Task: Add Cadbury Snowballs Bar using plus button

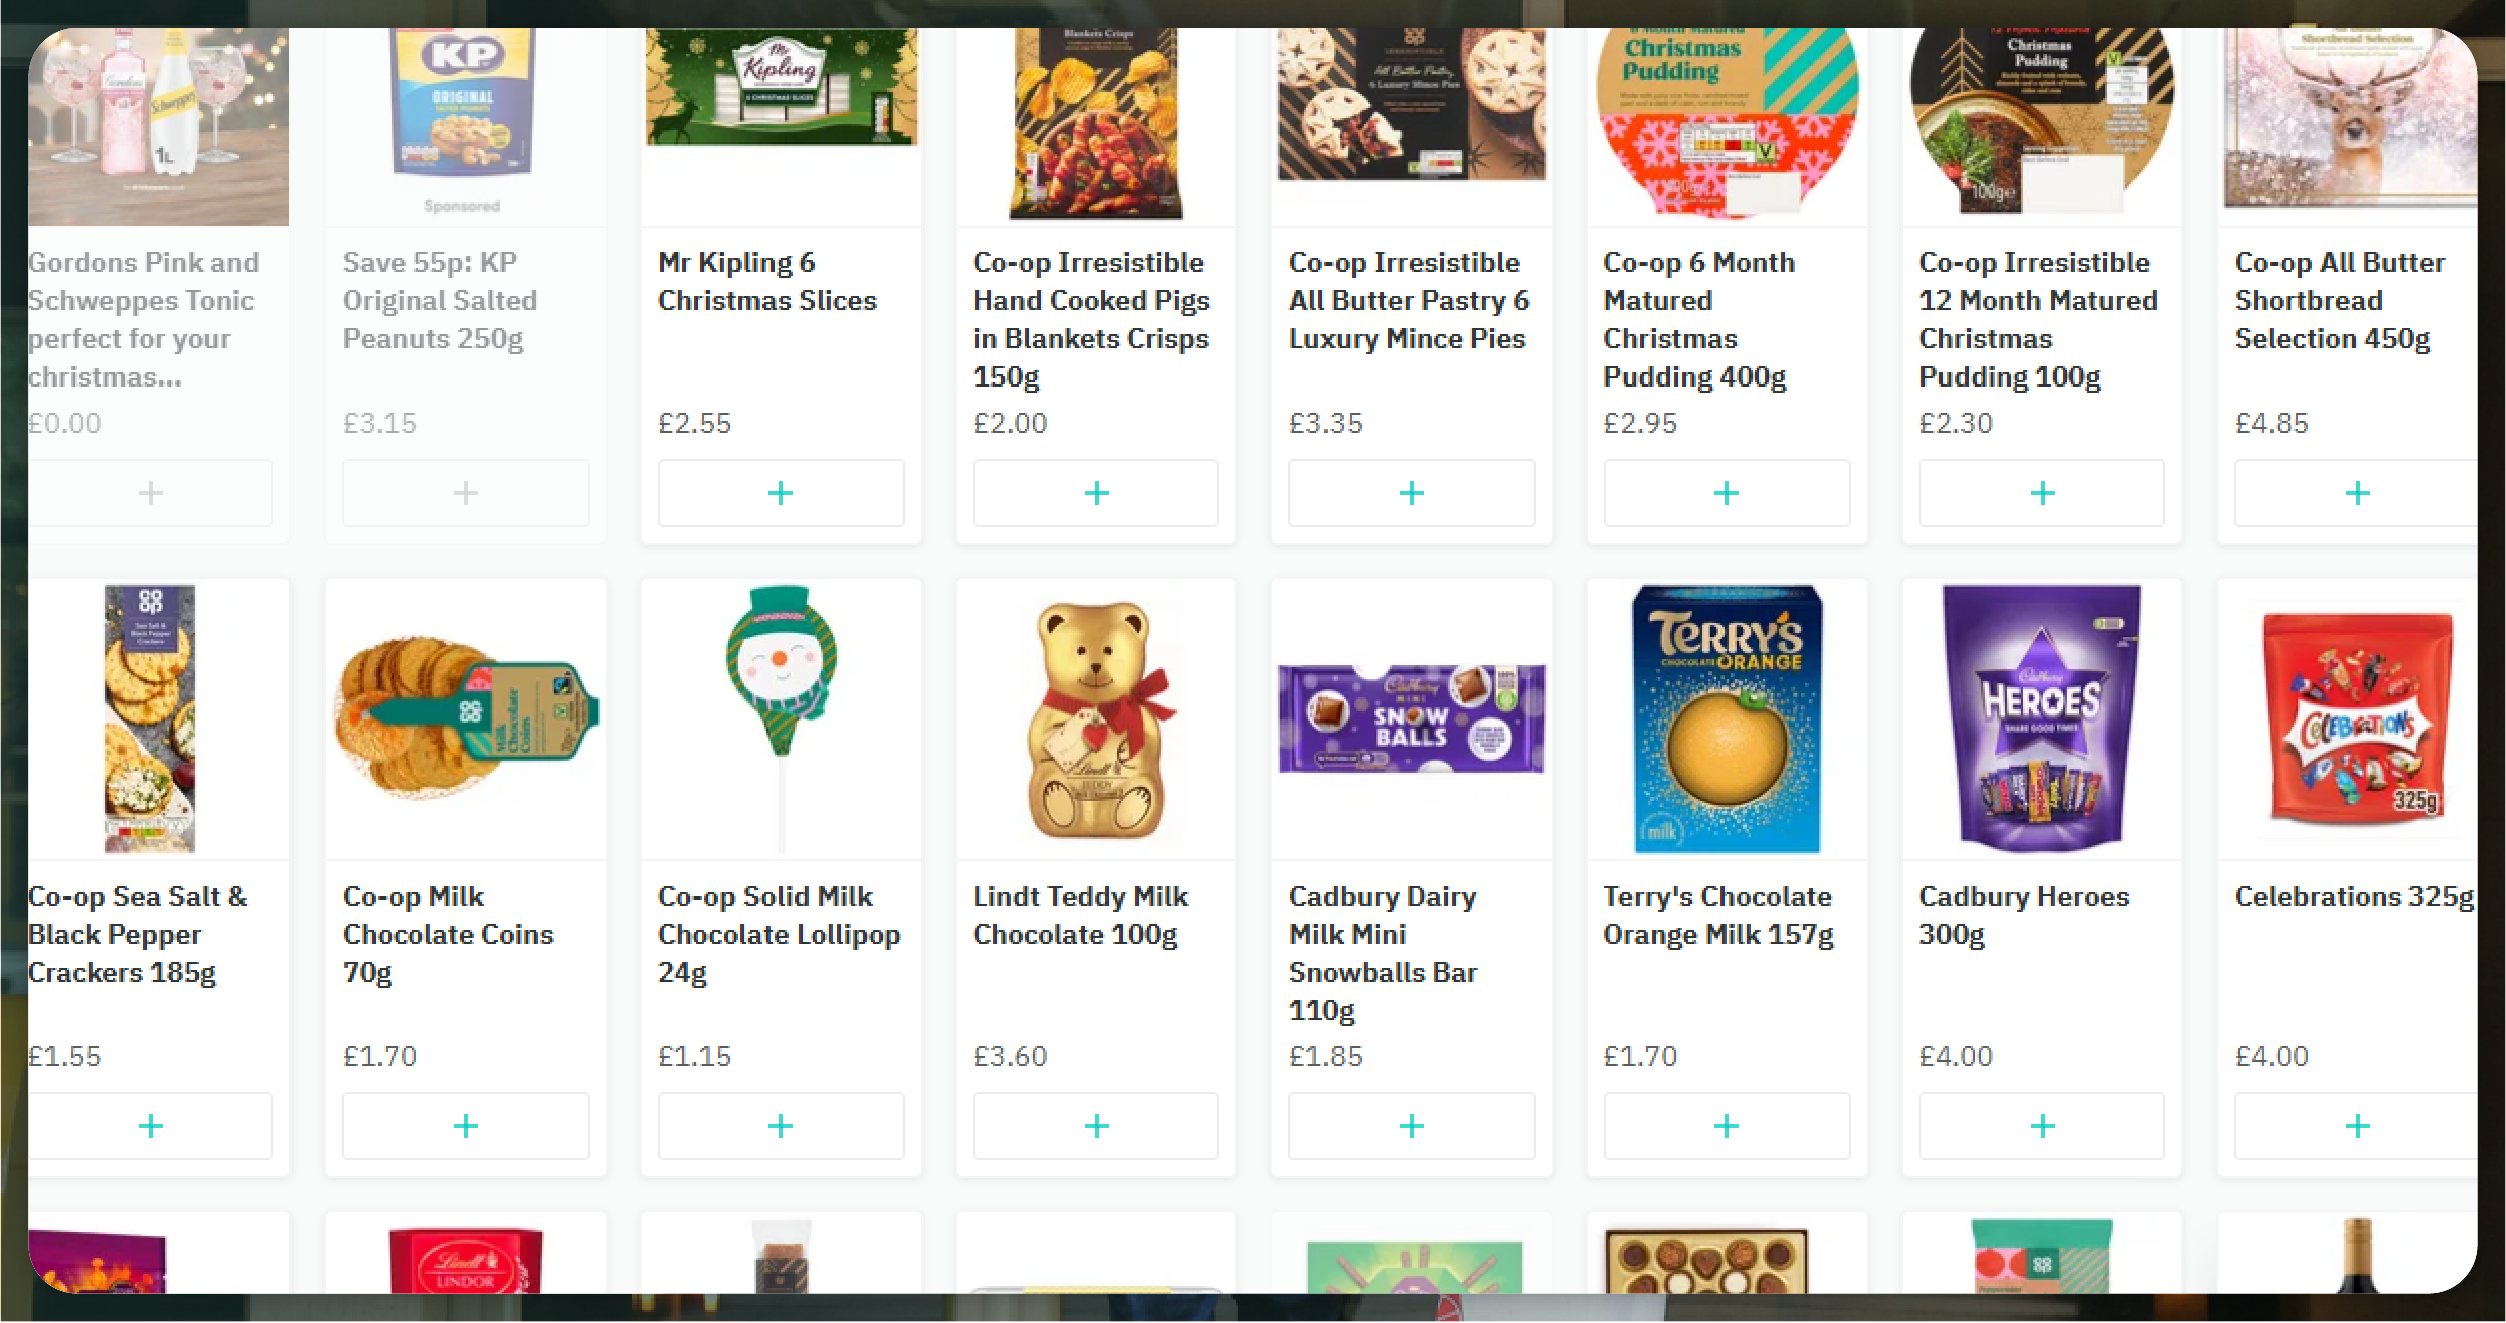Action: click(x=1411, y=1126)
